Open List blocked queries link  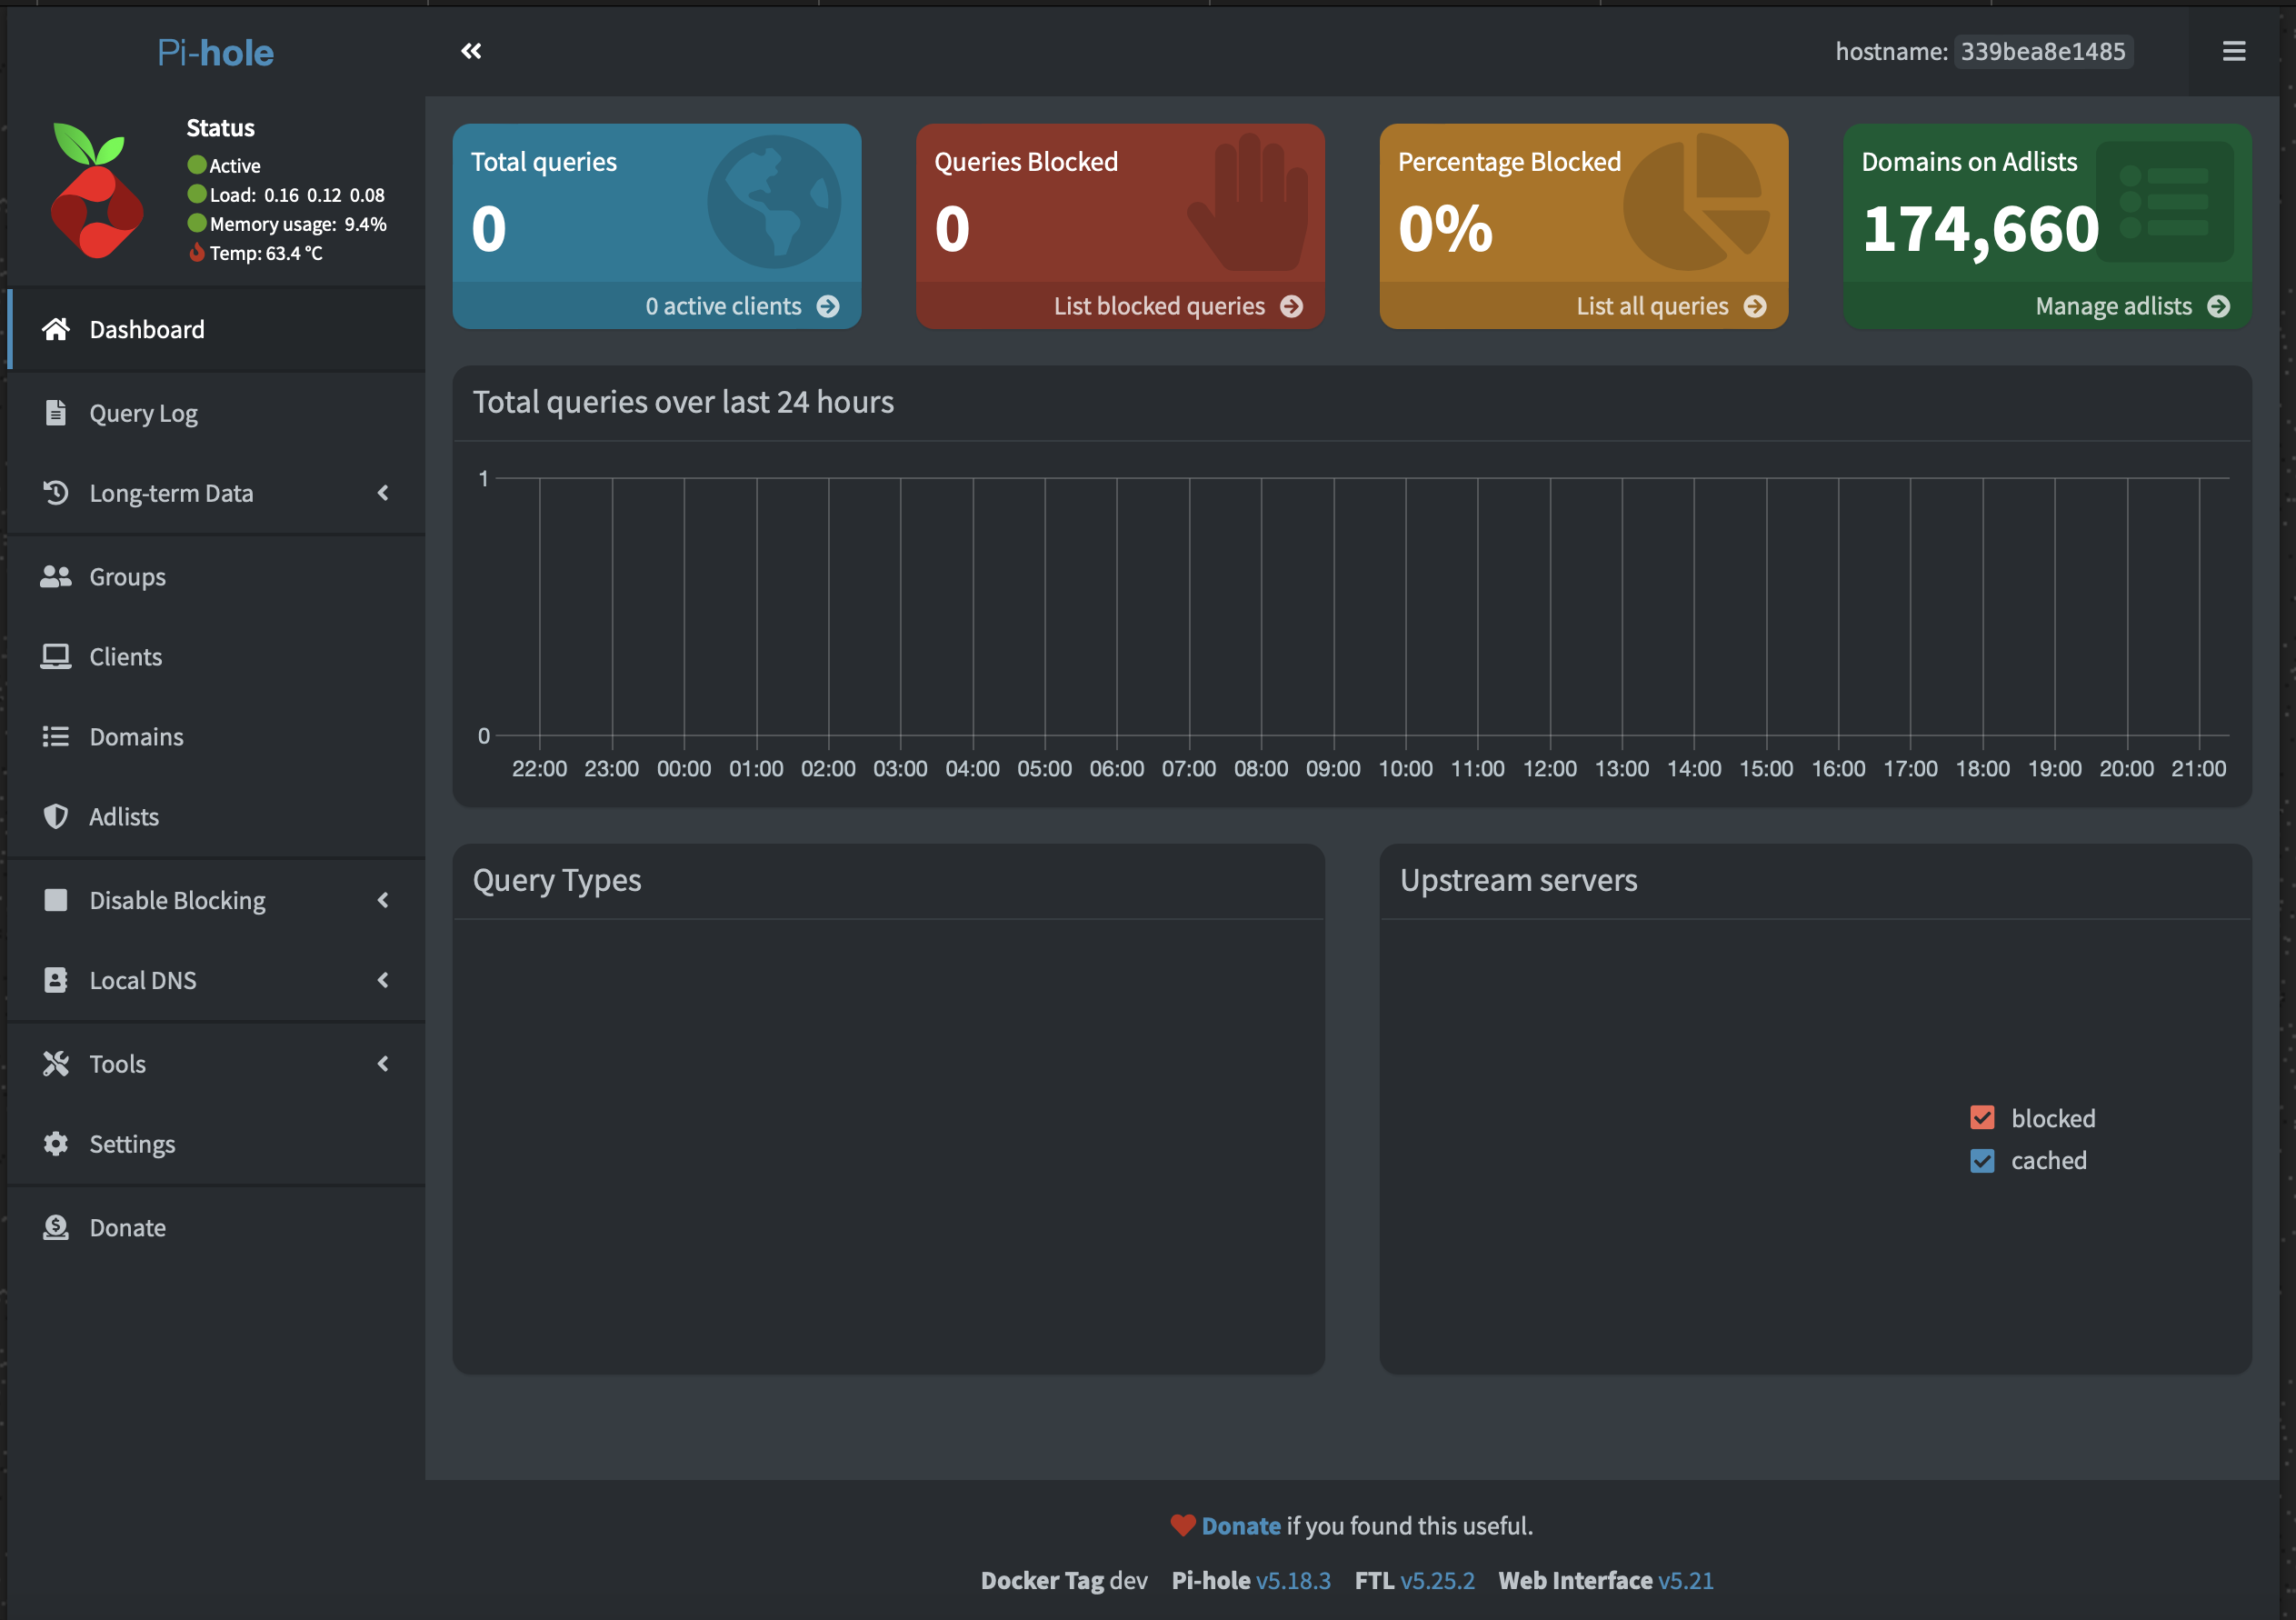point(1159,306)
